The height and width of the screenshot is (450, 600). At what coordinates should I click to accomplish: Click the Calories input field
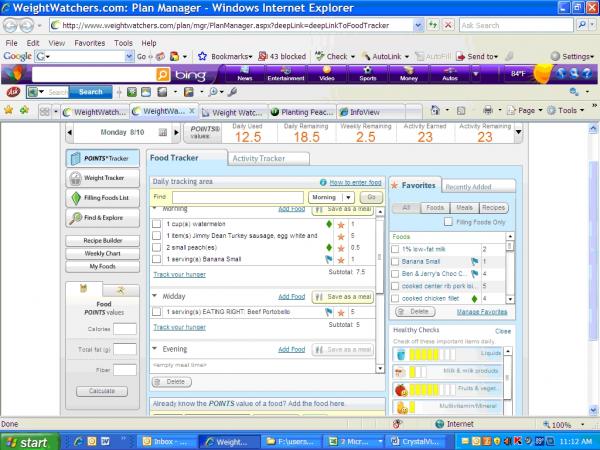point(125,329)
